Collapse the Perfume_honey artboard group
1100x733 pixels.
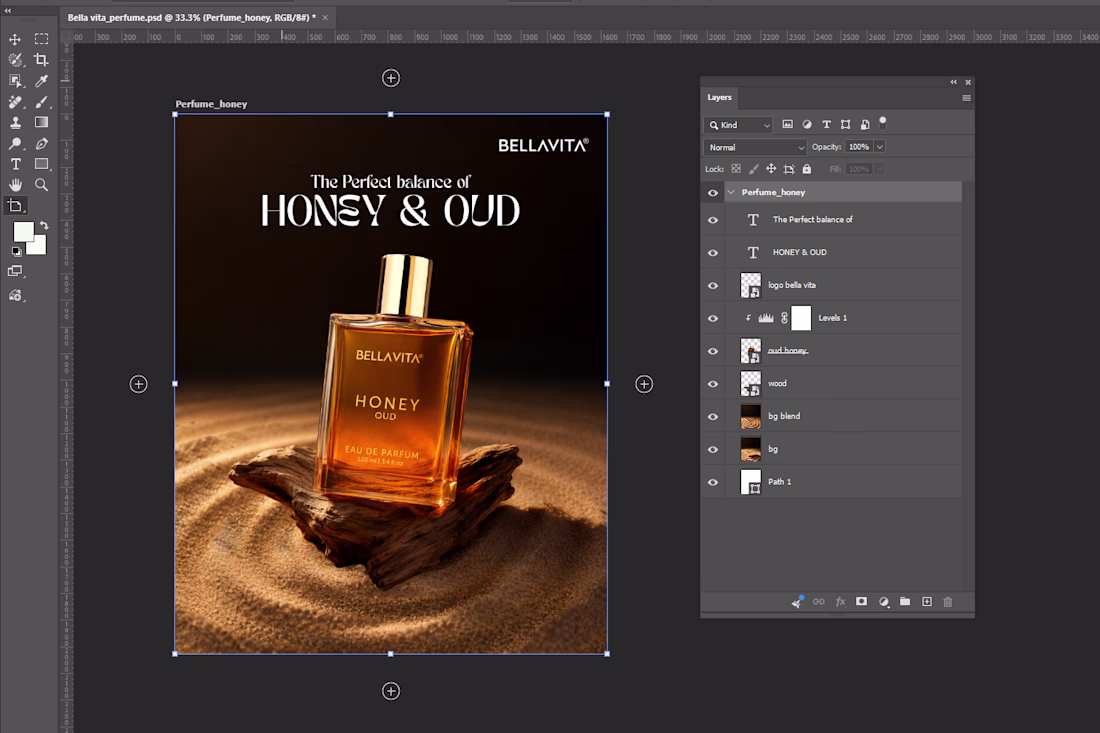731,192
